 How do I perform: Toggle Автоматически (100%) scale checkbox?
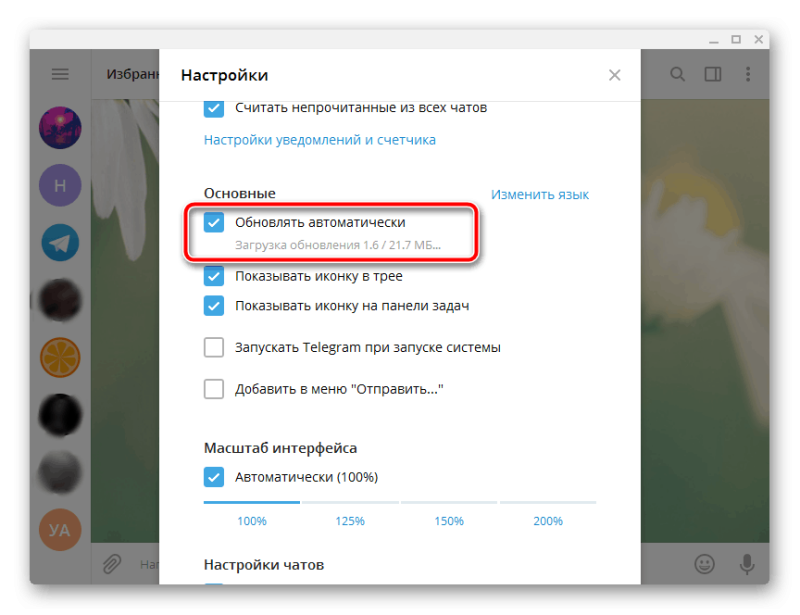coord(214,477)
